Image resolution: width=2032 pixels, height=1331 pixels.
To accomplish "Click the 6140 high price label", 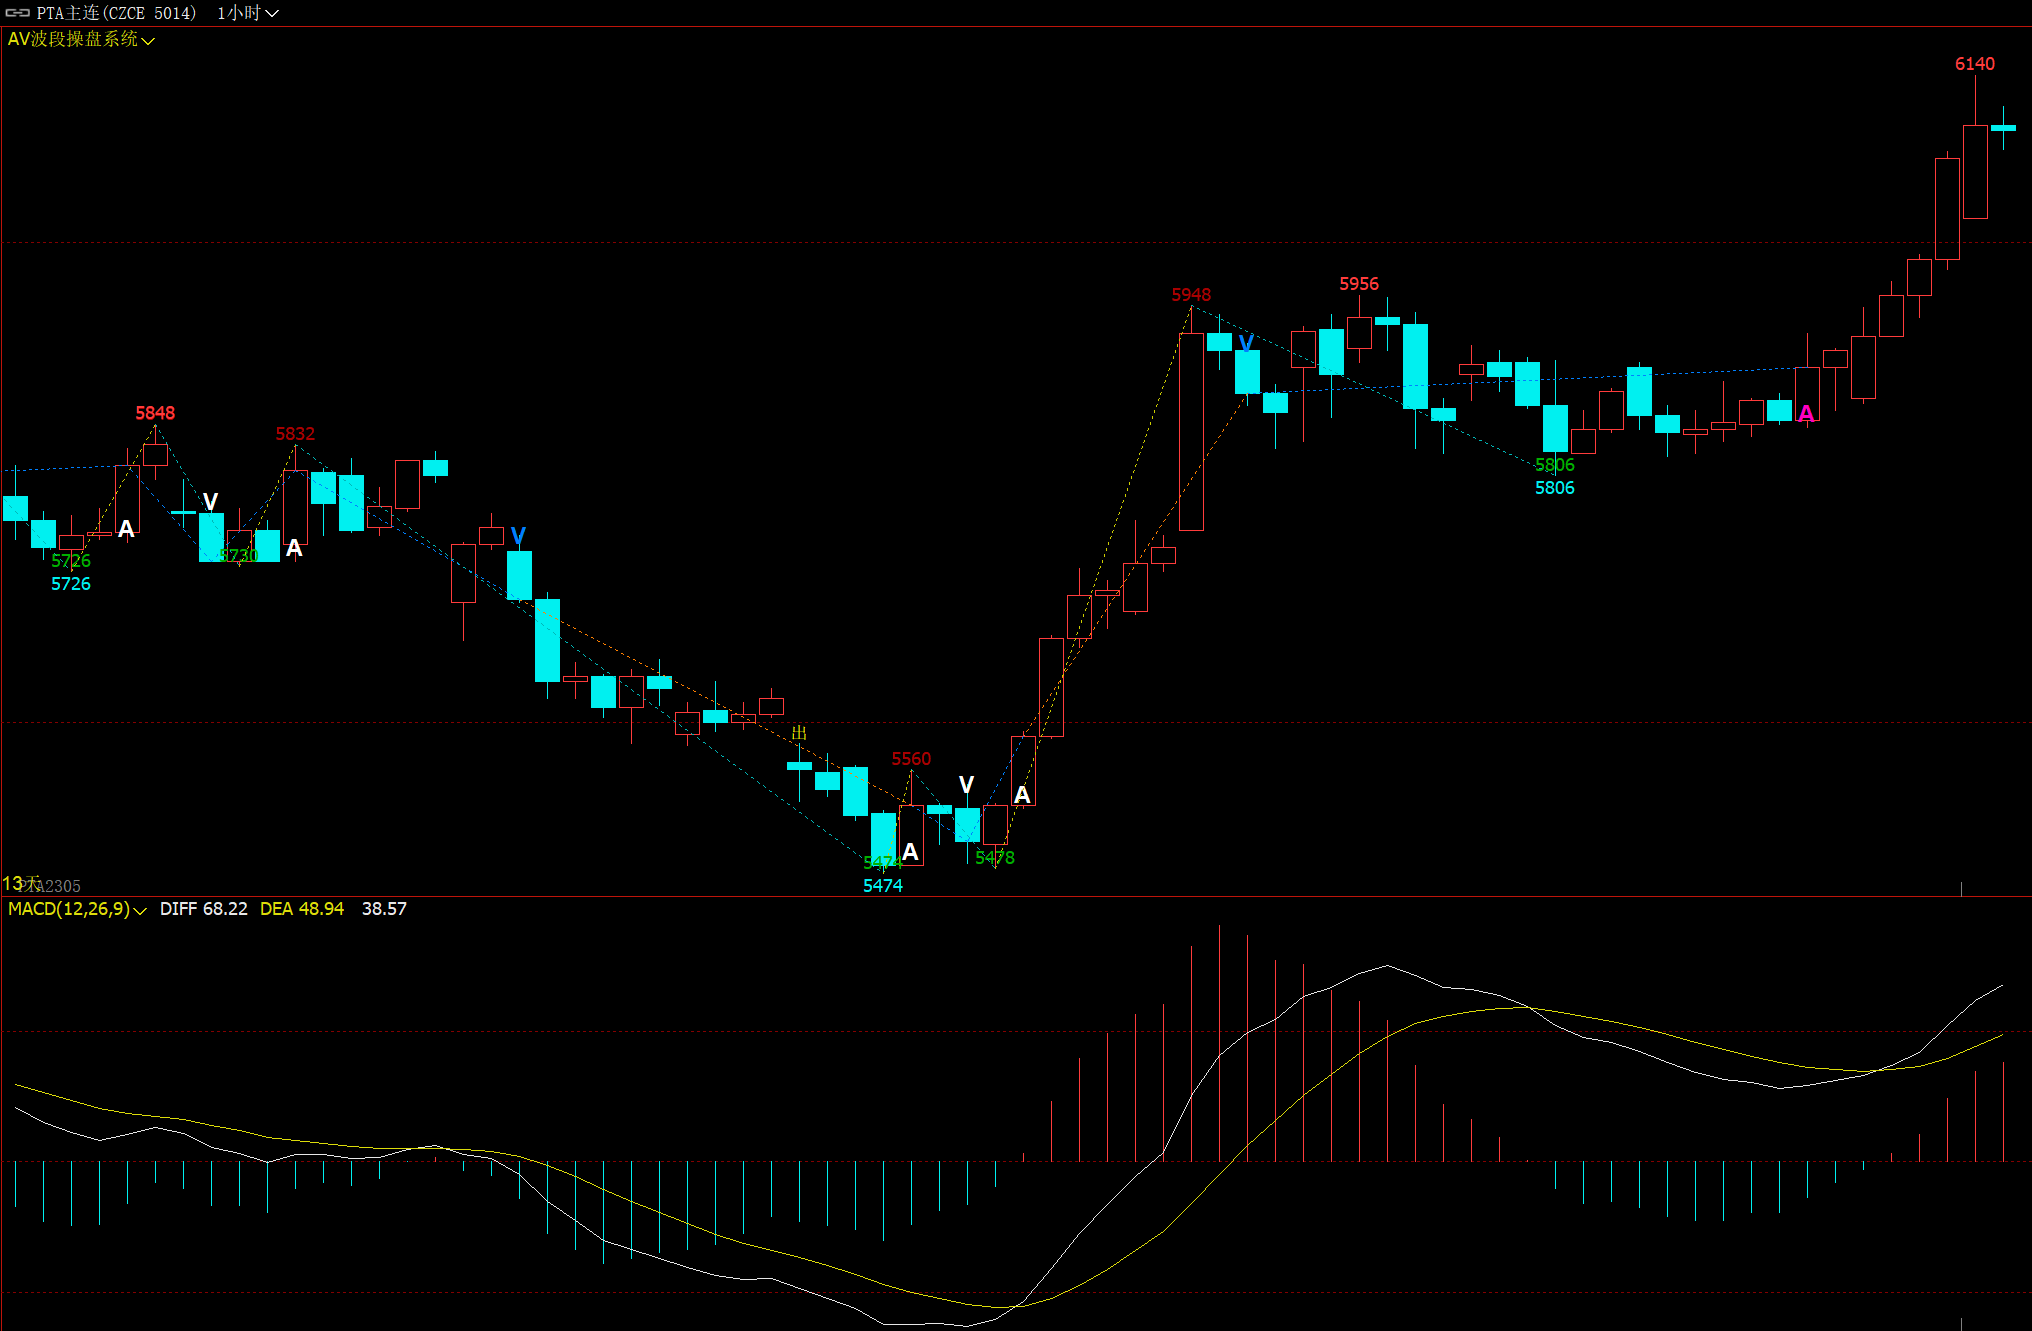I will coord(1975,64).
